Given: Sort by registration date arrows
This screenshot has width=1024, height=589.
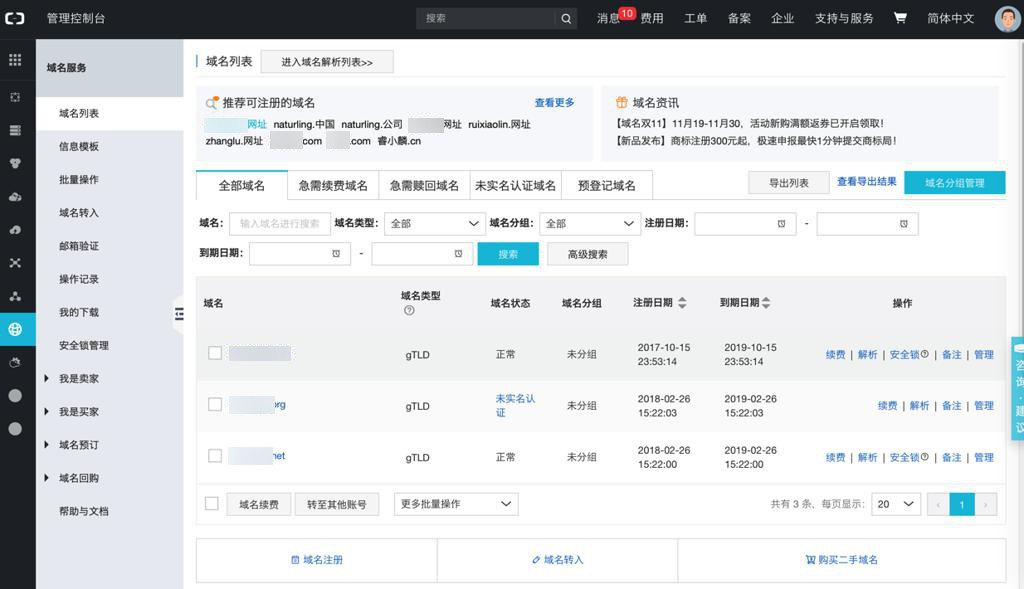Looking at the screenshot, I should pyautogui.click(x=682, y=302).
